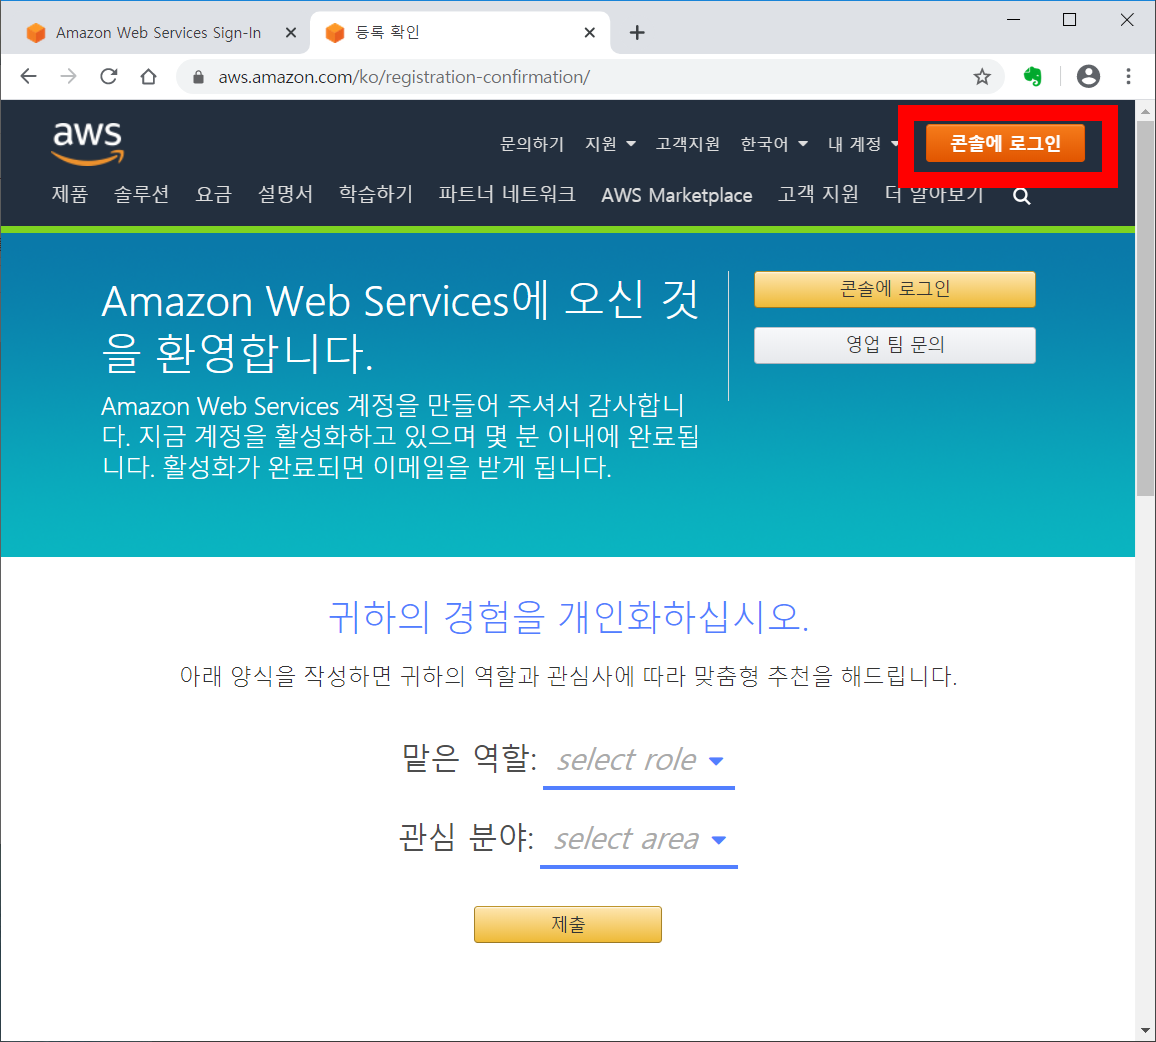Reload the page
1156x1042 pixels.
(109, 76)
